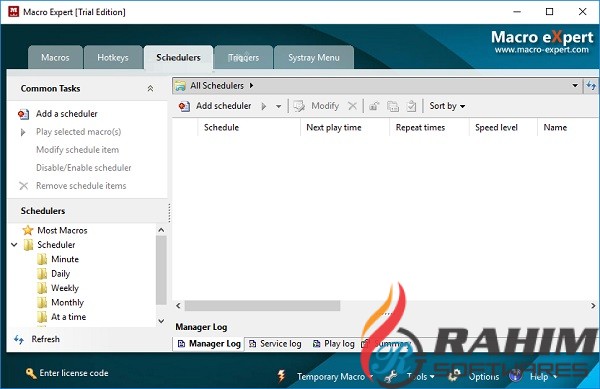Open the Play log tab
This screenshot has height=389, width=600.
tap(334, 344)
